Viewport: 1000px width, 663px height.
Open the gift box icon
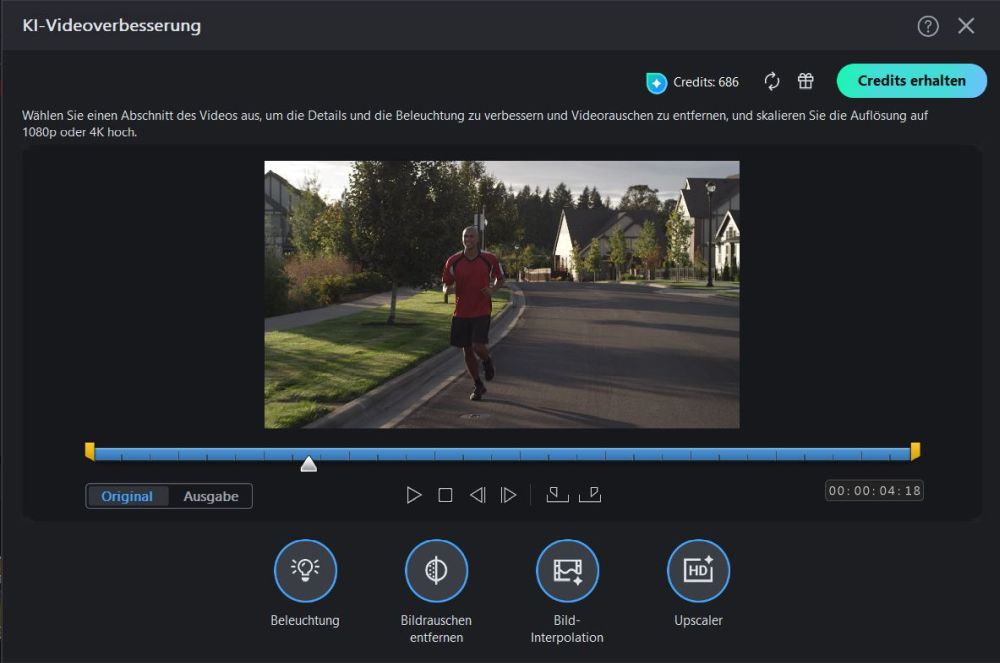tap(805, 81)
